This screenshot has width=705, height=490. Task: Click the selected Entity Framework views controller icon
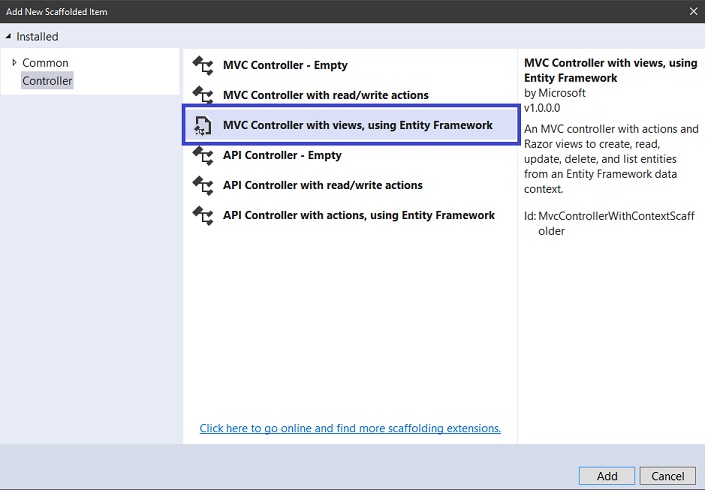pos(203,125)
